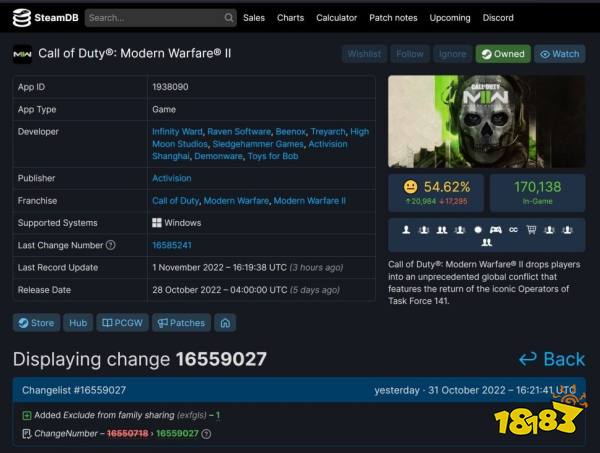The image size is (600, 453).
Task: Toggle the Follow button
Action: [x=410, y=54]
